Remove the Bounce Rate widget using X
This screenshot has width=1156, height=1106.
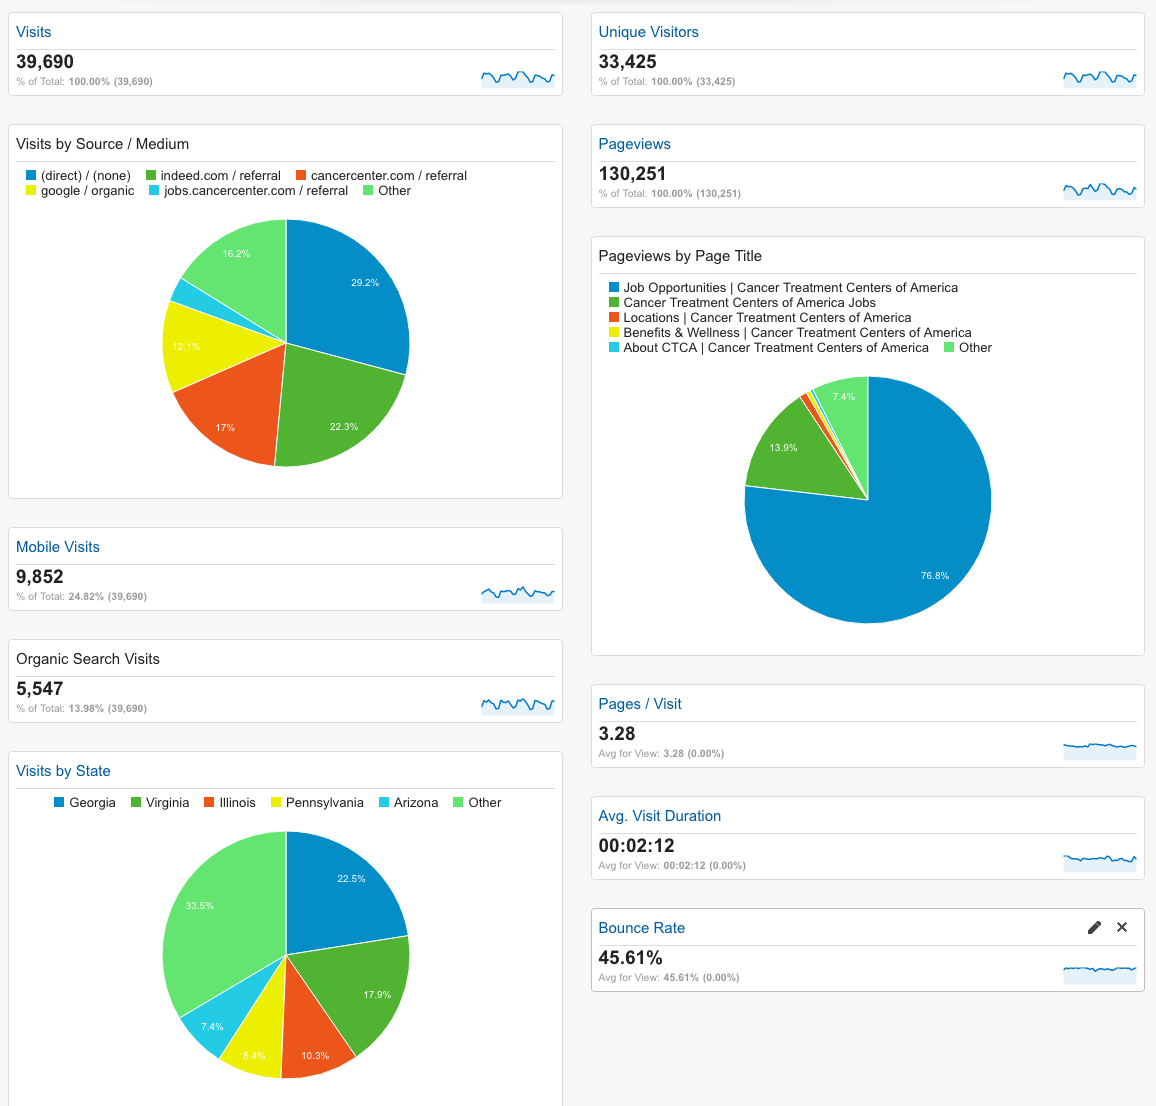[x=1122, y=928]
